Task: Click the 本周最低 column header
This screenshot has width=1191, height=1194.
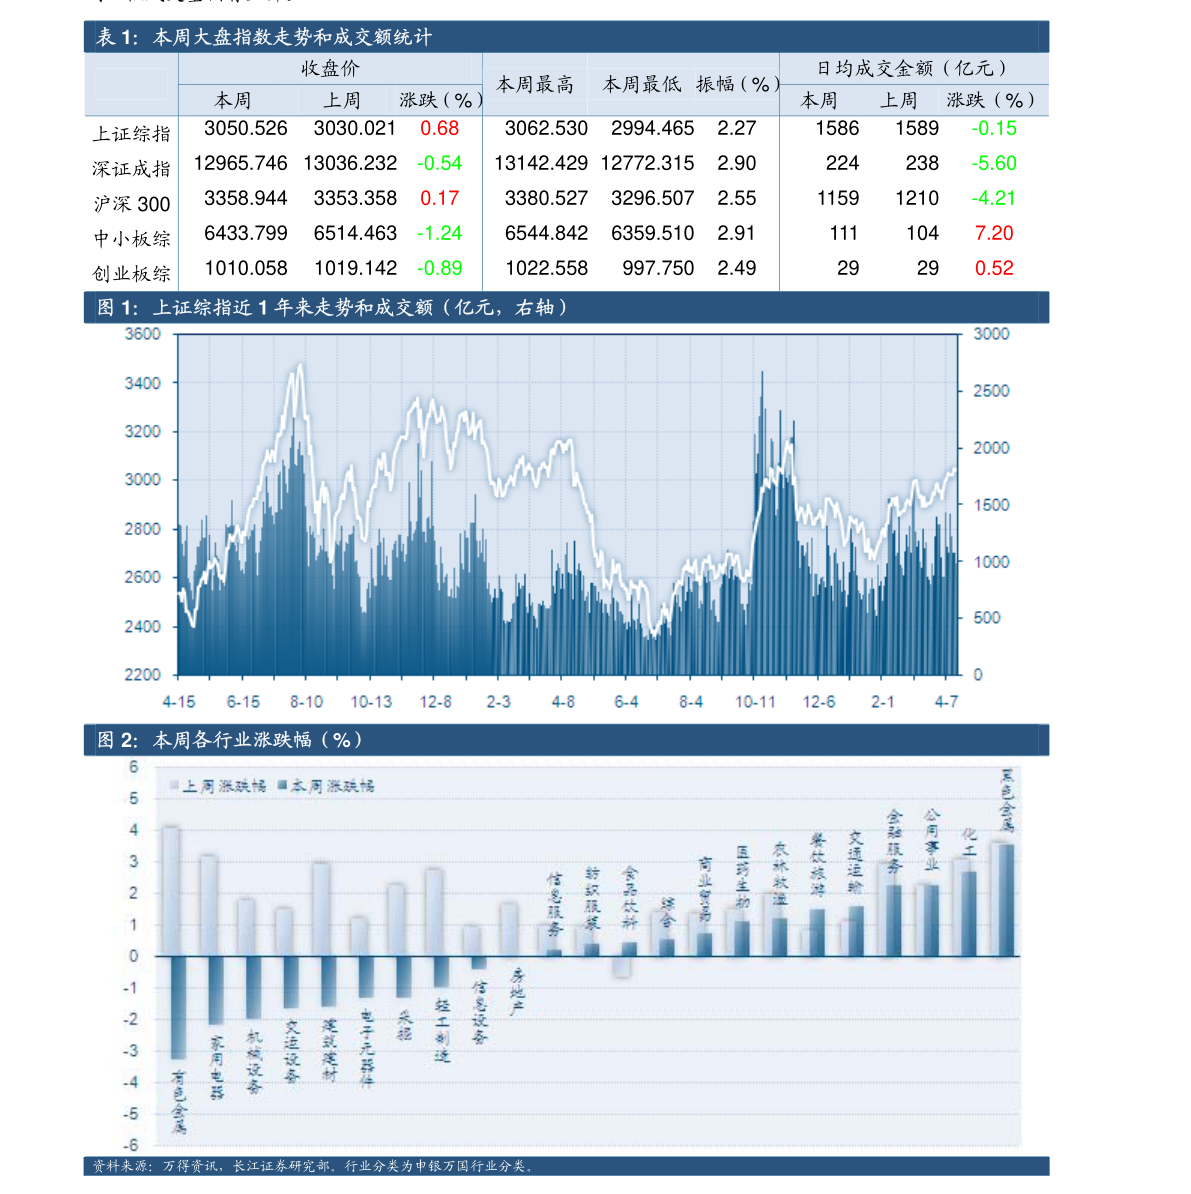Action: pyautogui.click(x=642, y=85)
